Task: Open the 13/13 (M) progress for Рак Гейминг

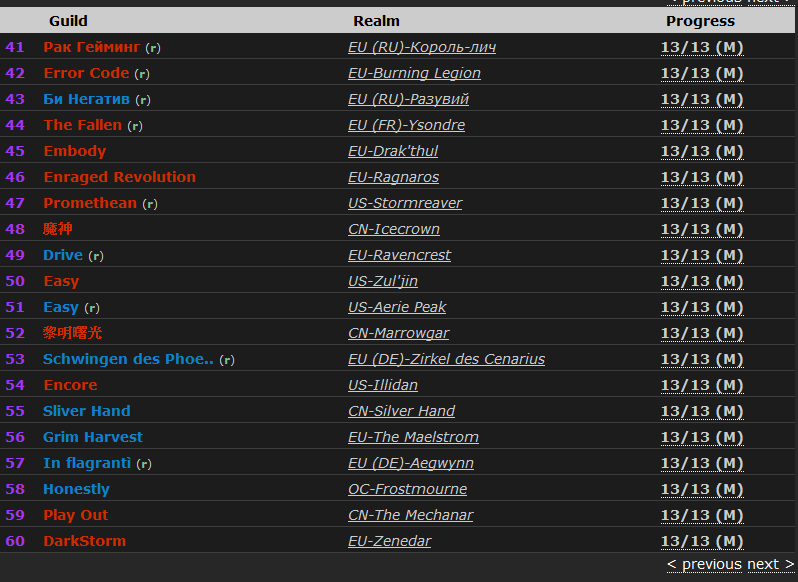Action: pyautogui.click(x=702, y=47)
